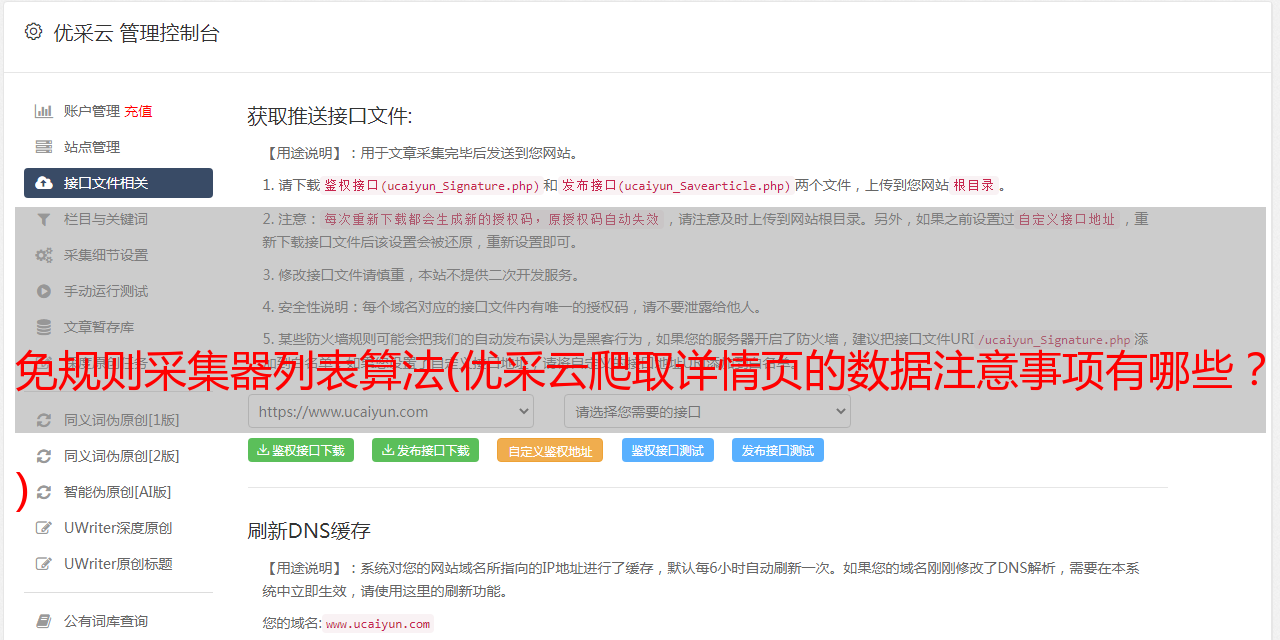Click the server icon beside 站点管理
This screenshot has height=640, width=1280.
pyautogui.click(x=44, y=147)
